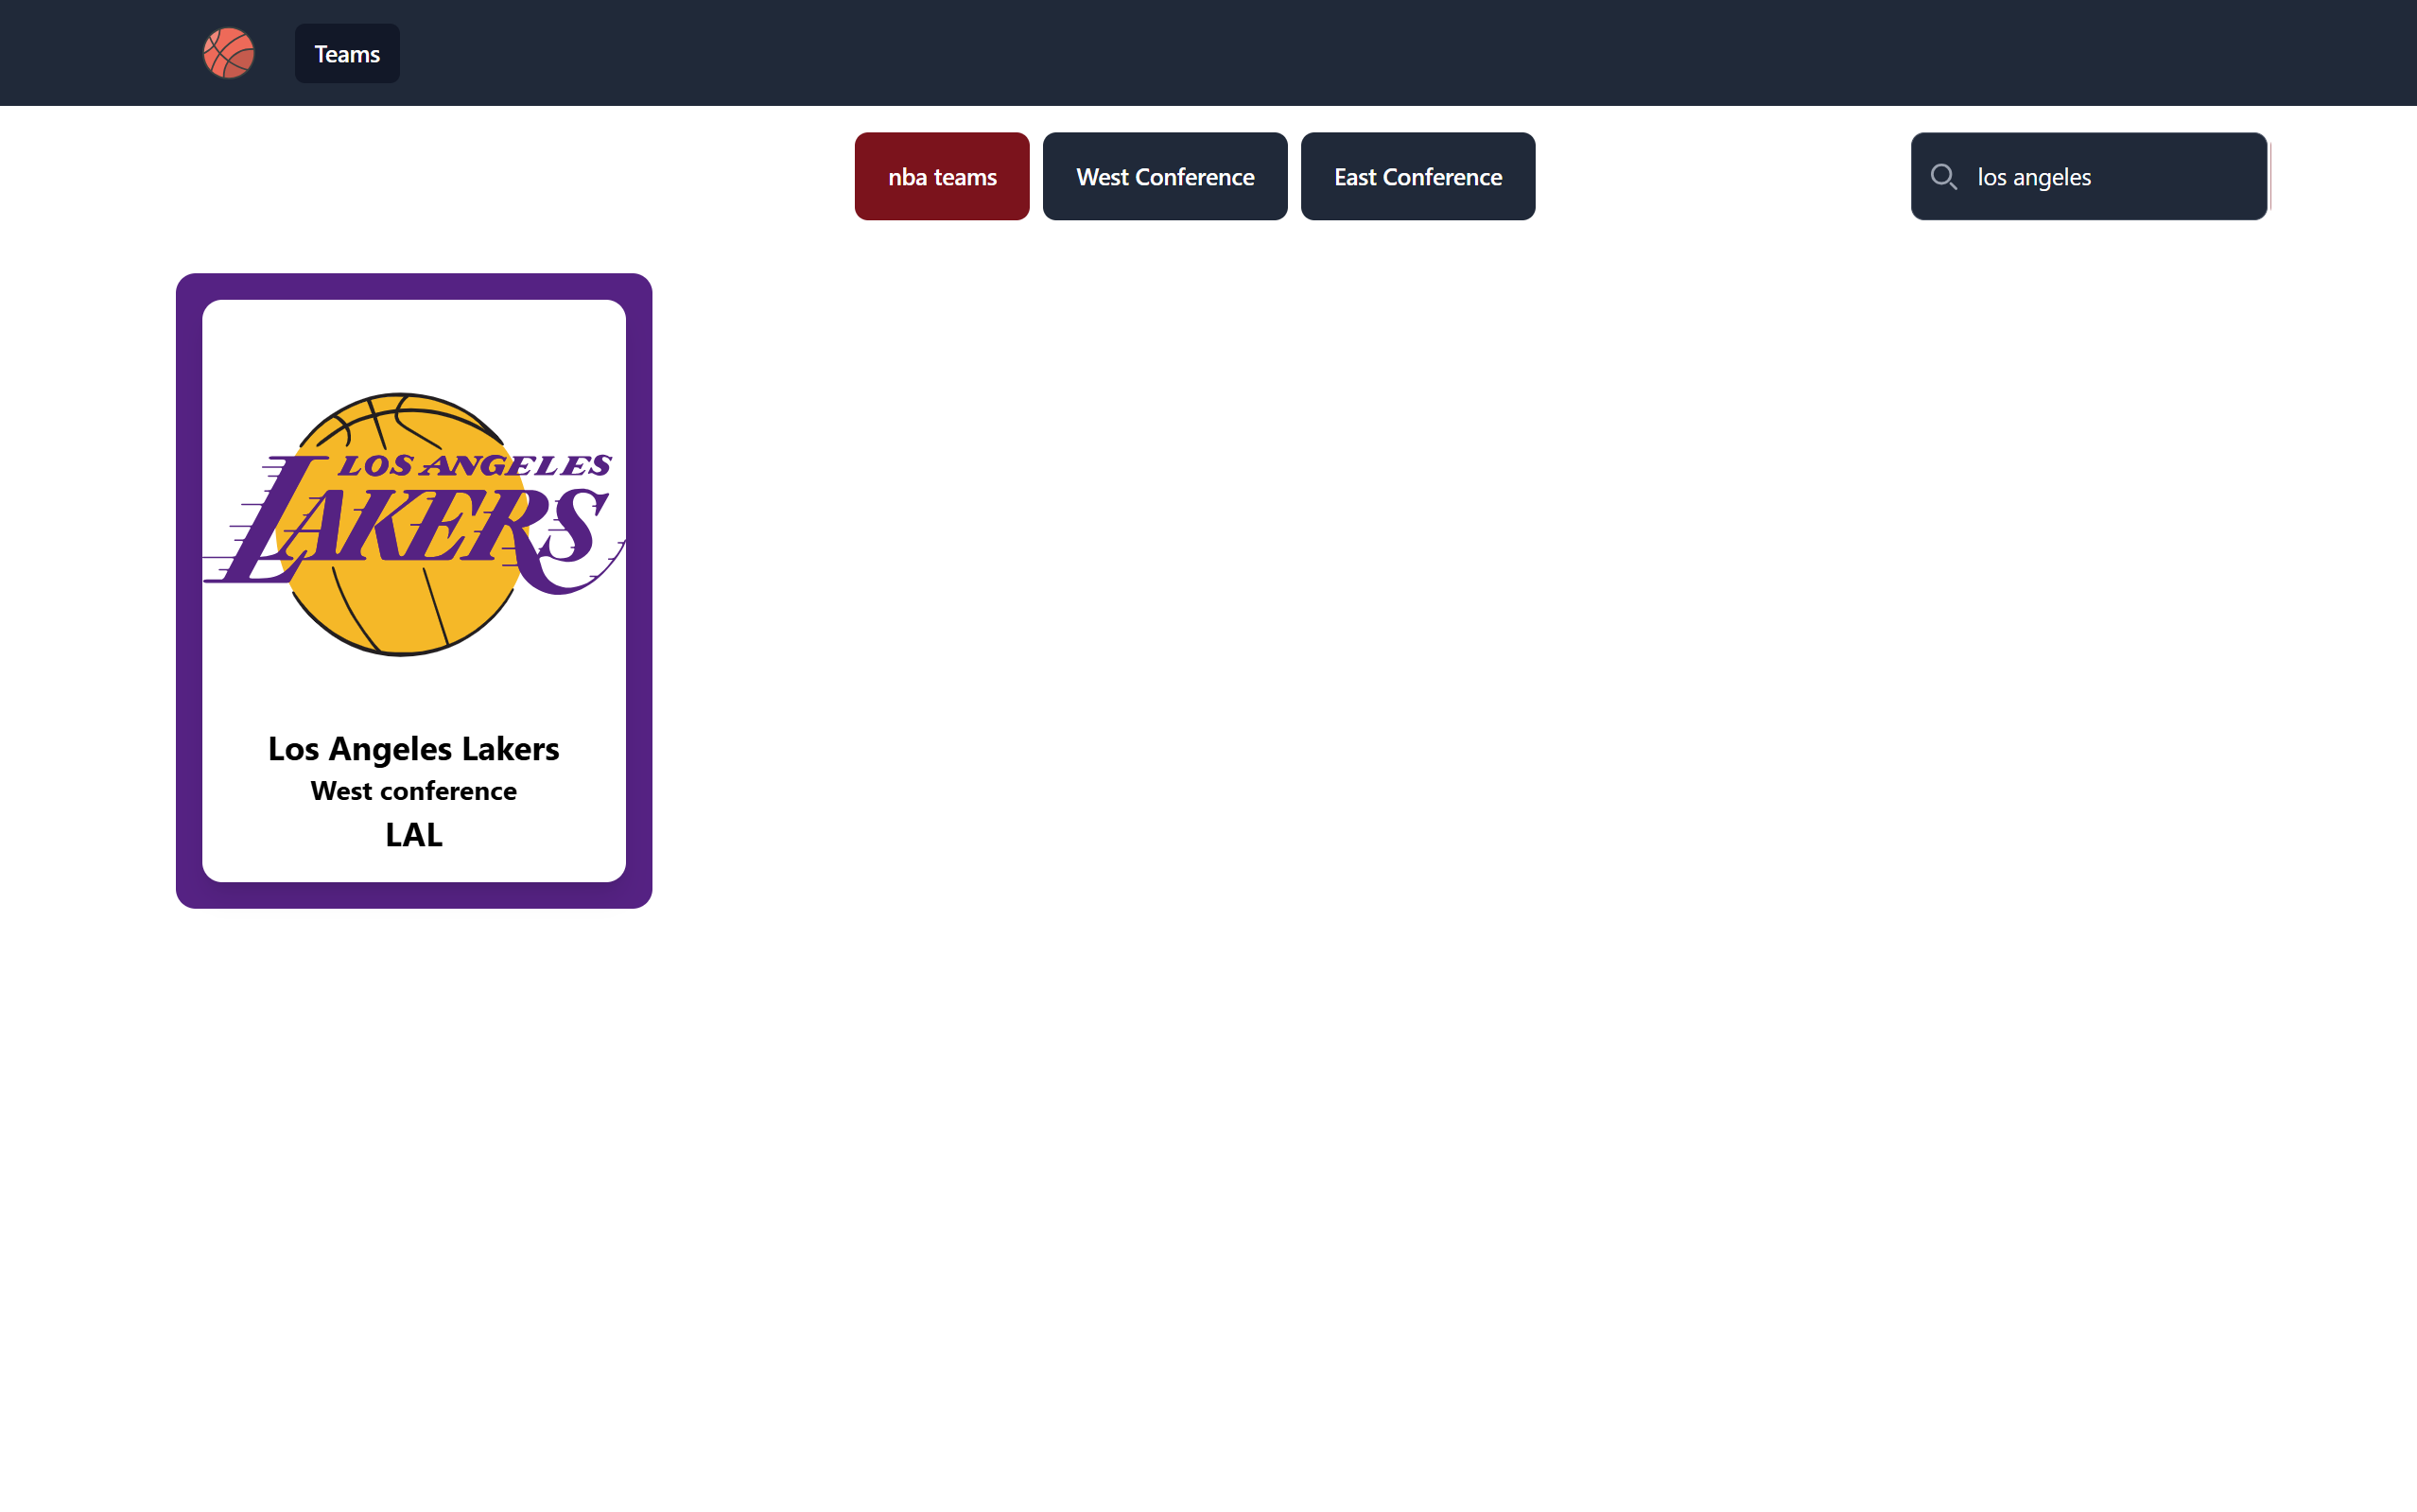Image resolution: width=2417 pixels, height=1512 pixels.
Task: Click the 'LOS ANGELES' text inside logo
Action: (474, 466)
